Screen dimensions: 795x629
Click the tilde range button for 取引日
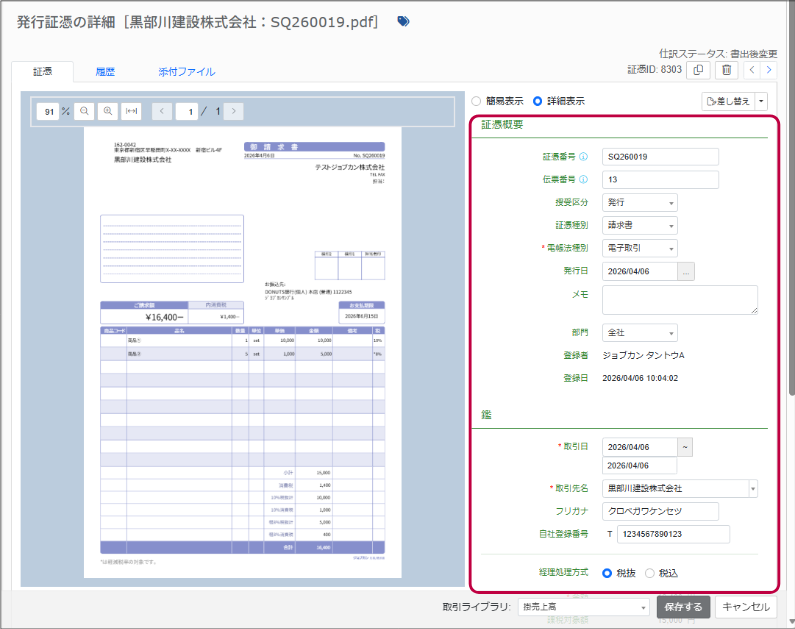685,447
